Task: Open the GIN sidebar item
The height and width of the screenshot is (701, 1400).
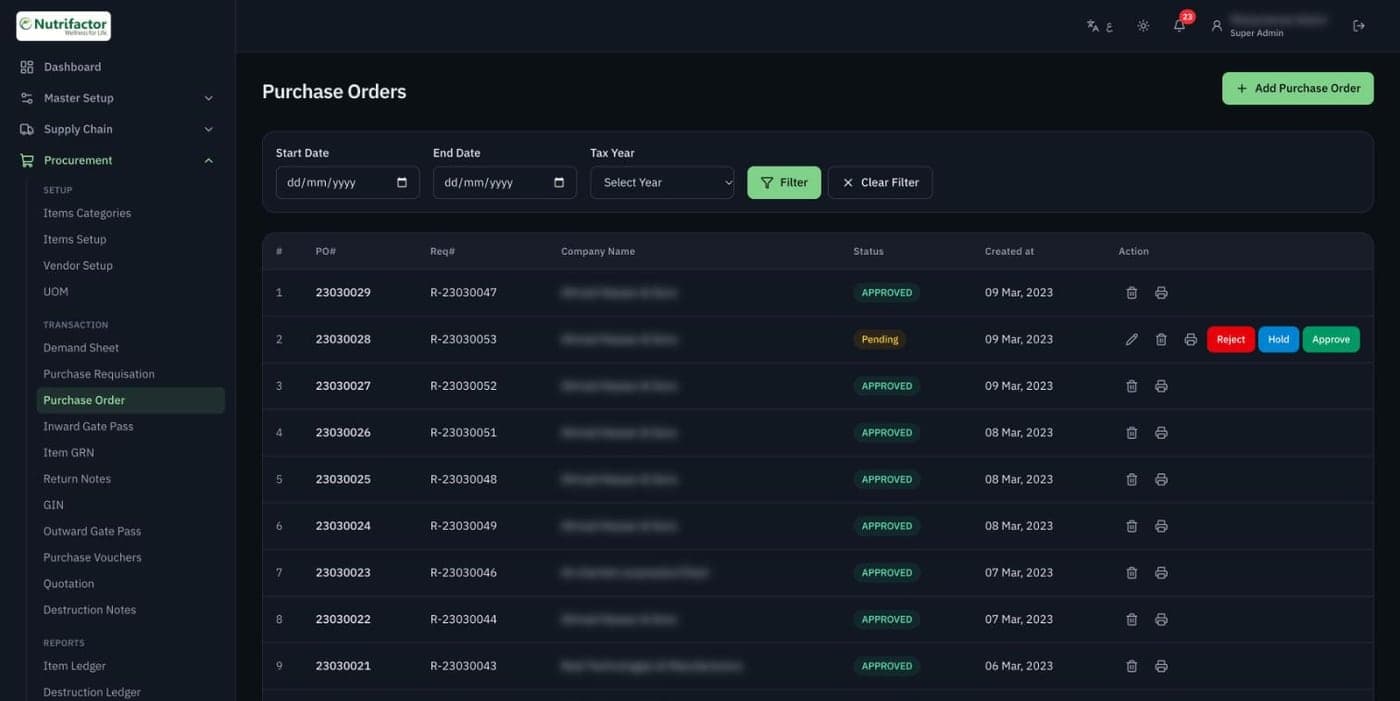Action: click(54, 505)
